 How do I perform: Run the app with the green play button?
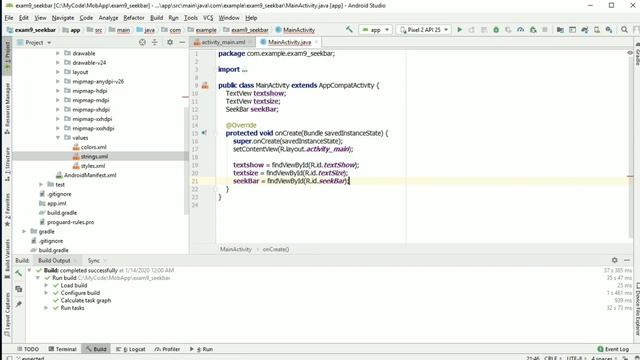click(460, 30)
